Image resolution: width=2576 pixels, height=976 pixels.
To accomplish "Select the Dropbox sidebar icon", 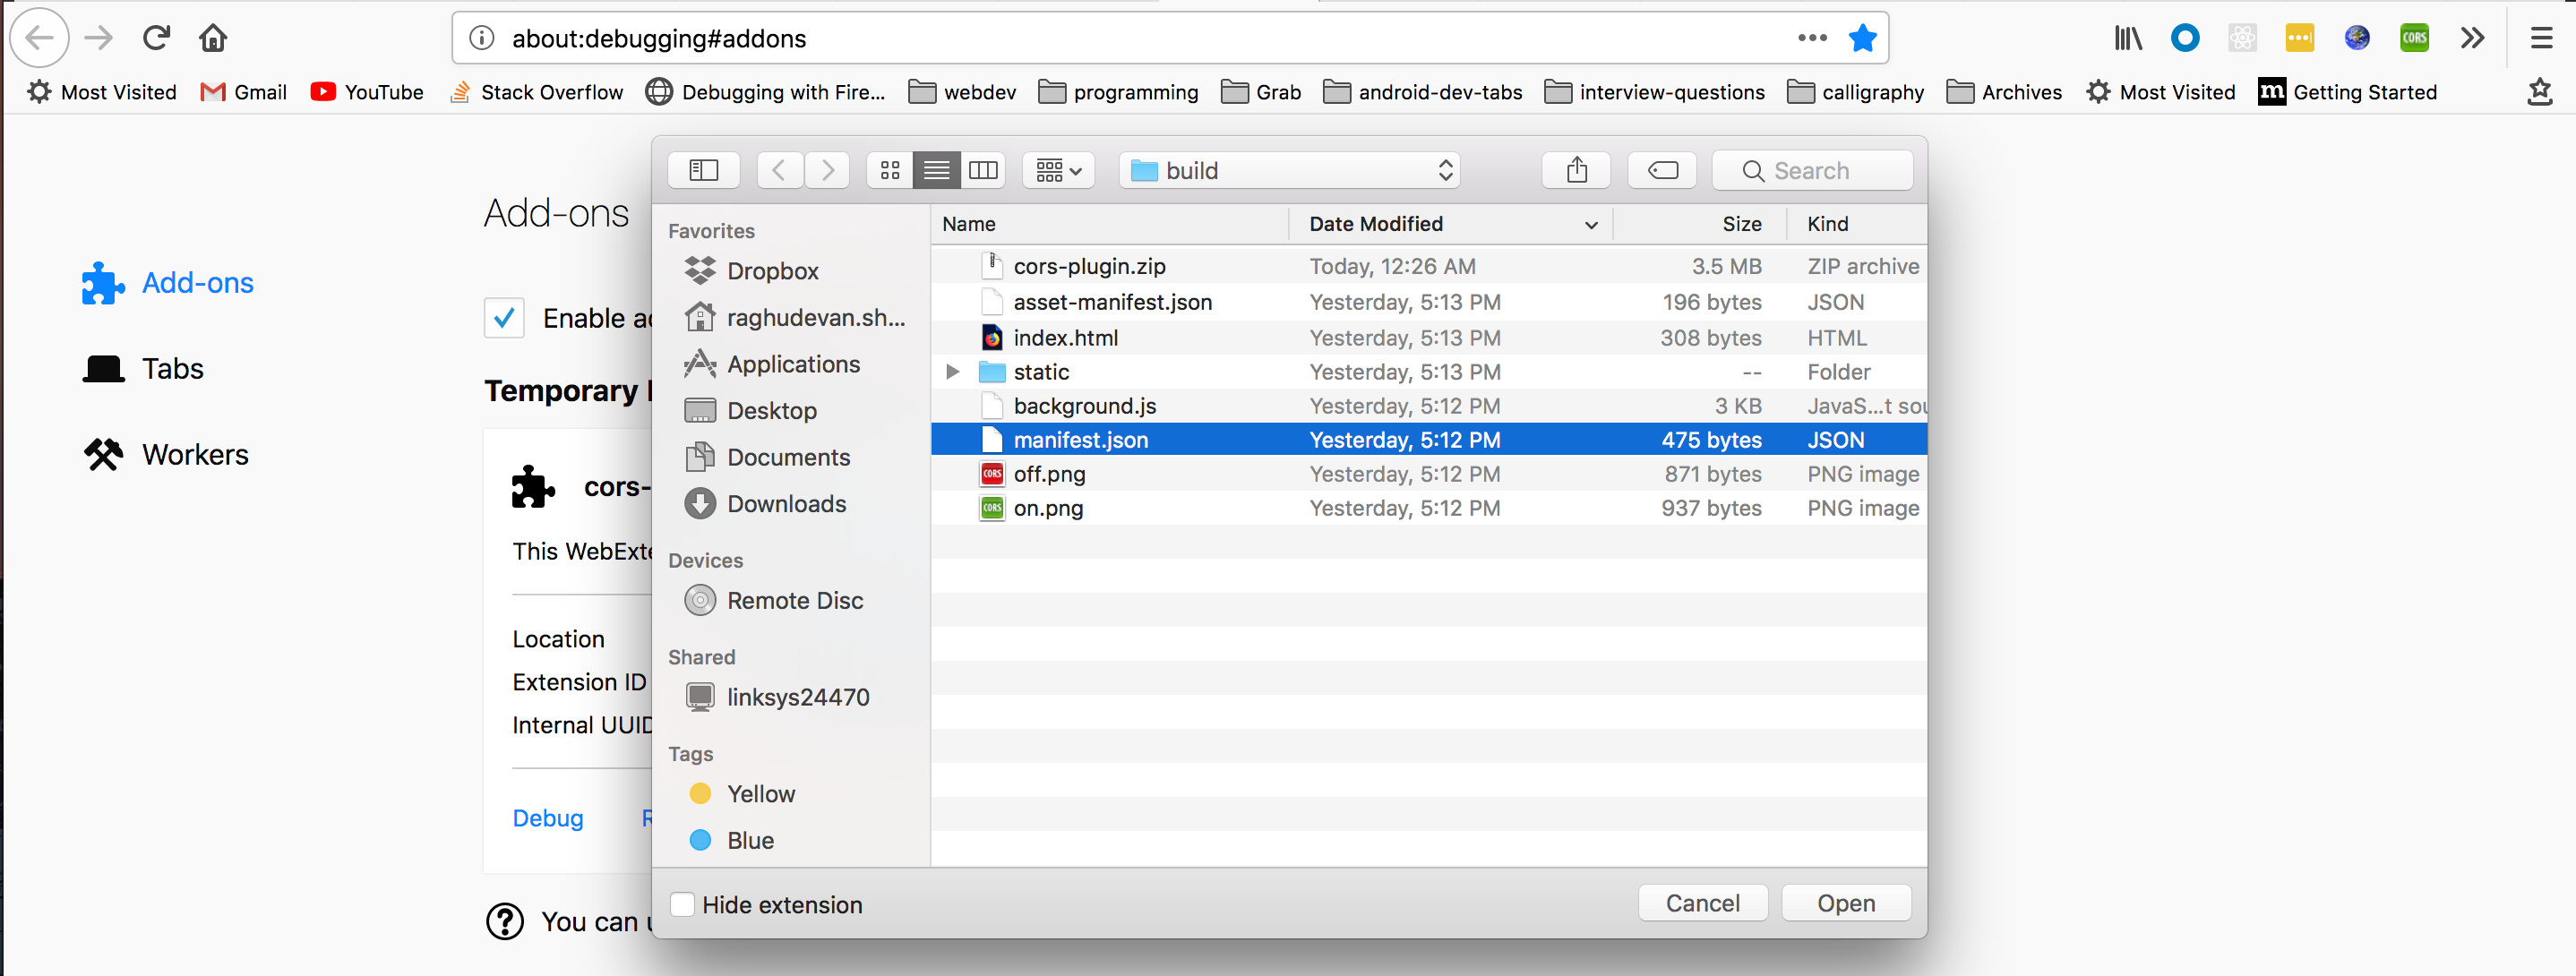I will (697, 270).
